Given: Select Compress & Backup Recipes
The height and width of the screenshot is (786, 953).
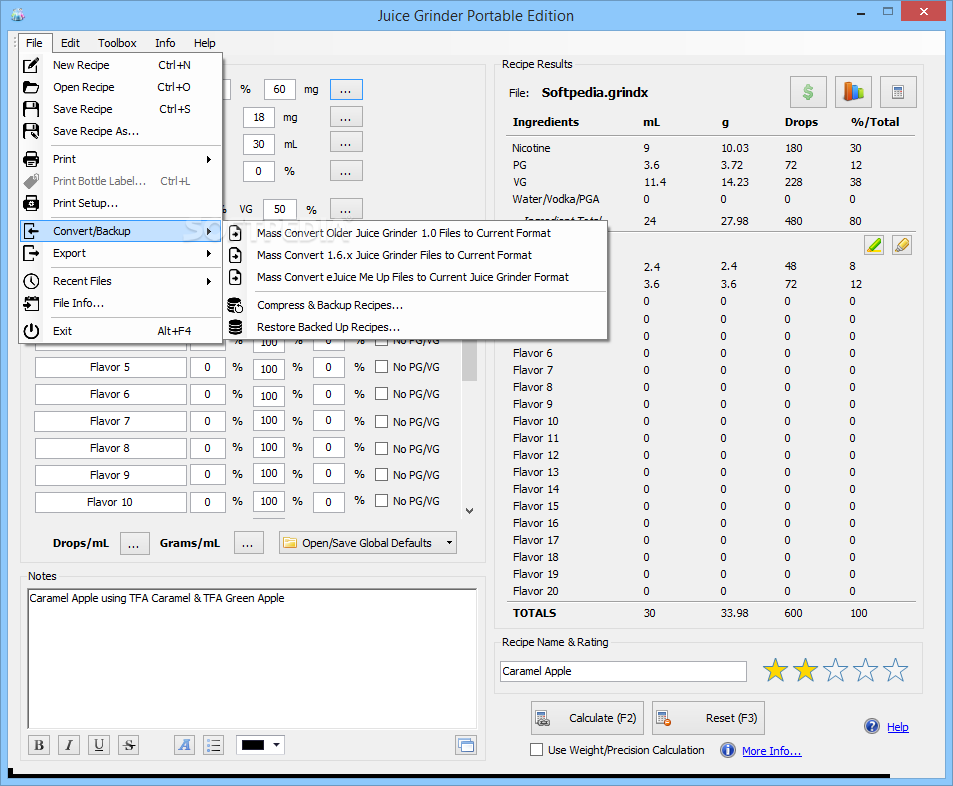Looking at the screenshot, I should 416,305.
